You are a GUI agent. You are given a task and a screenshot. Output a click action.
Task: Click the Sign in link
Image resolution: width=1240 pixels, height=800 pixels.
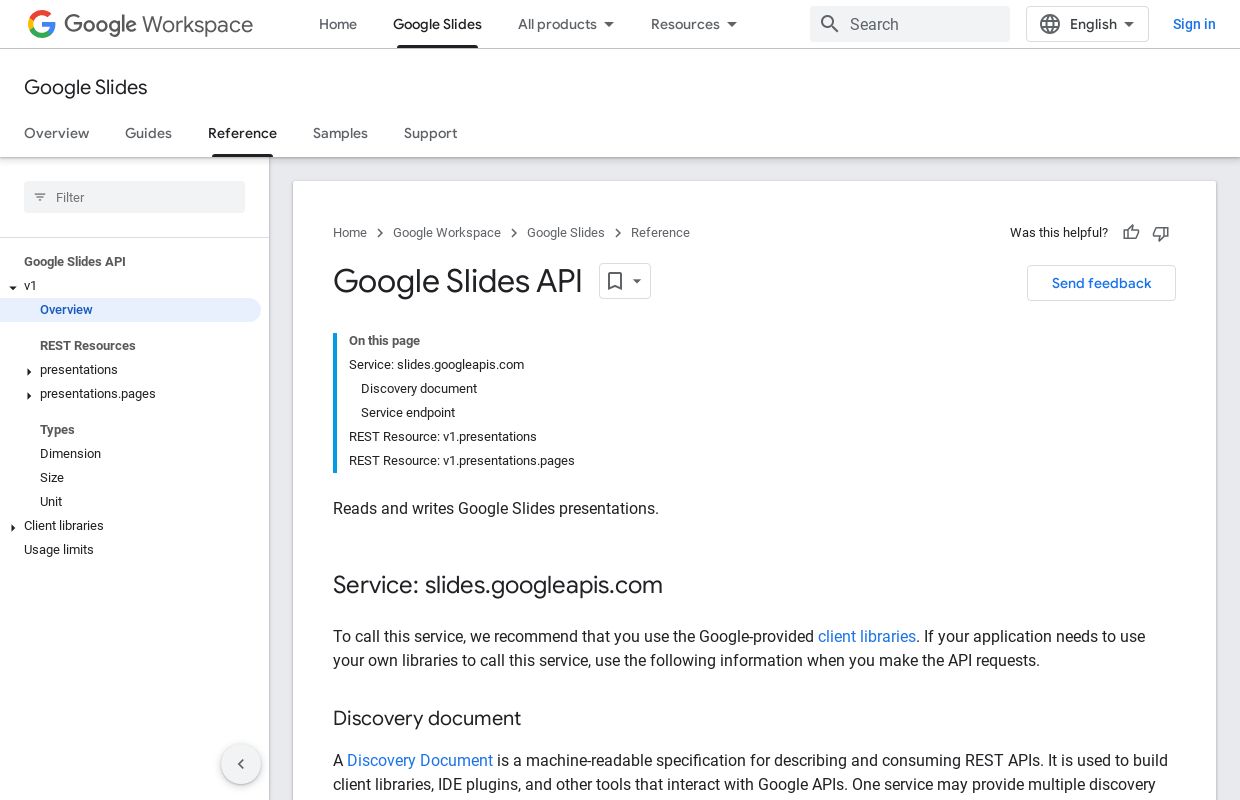pos(1194,24)
